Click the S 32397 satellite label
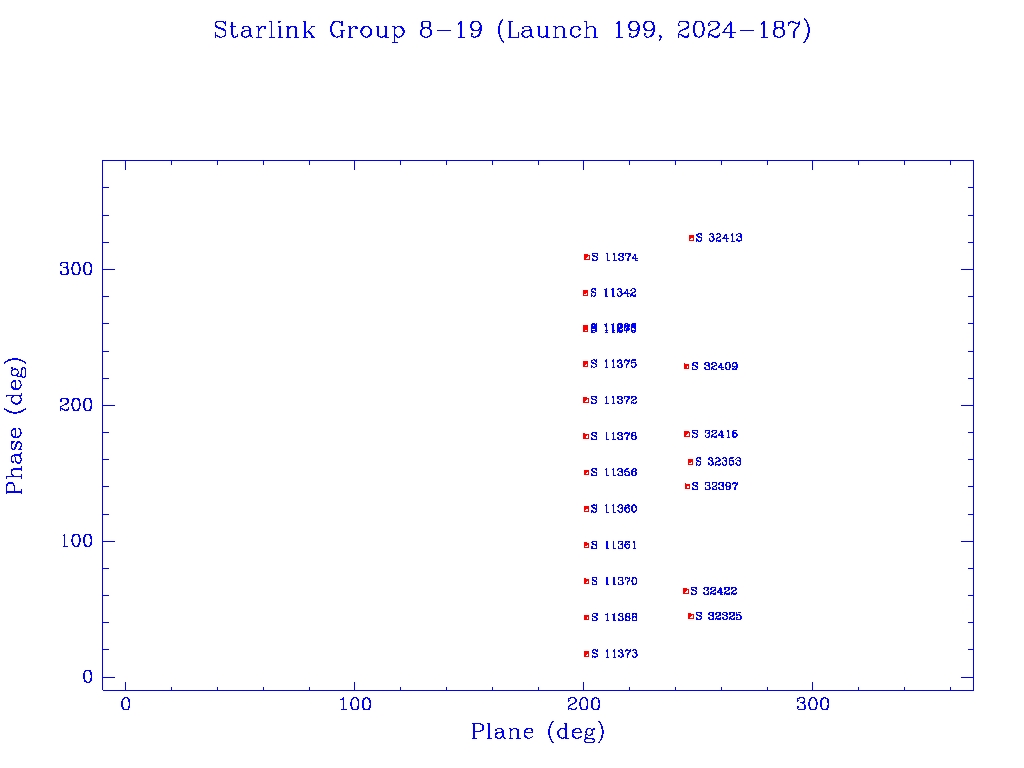 point(715,487)
